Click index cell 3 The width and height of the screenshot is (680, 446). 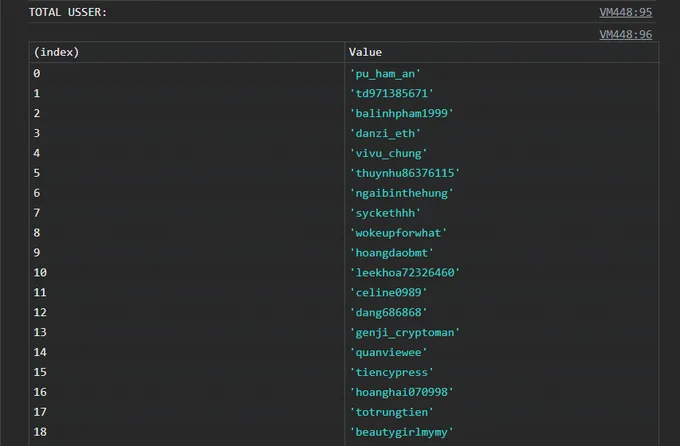tap(186, 133)
